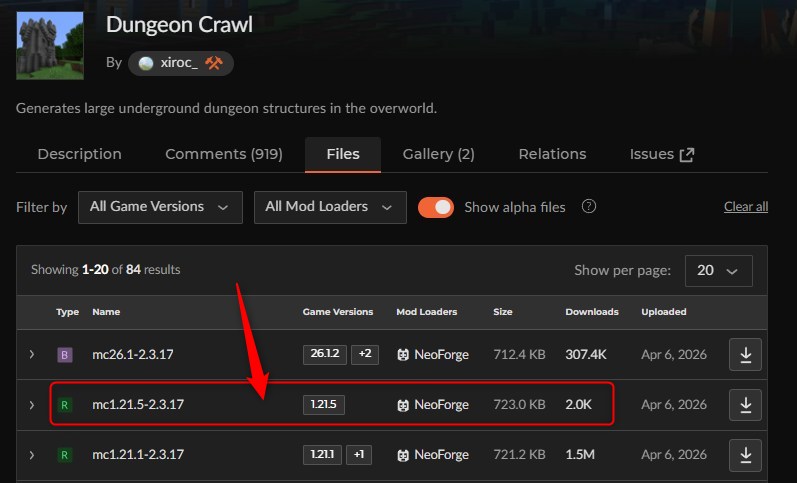Open the mc1.21.5-2.3.17 file name
The width and height of the screenshot is (797, 483).
[x=138, y=405]
